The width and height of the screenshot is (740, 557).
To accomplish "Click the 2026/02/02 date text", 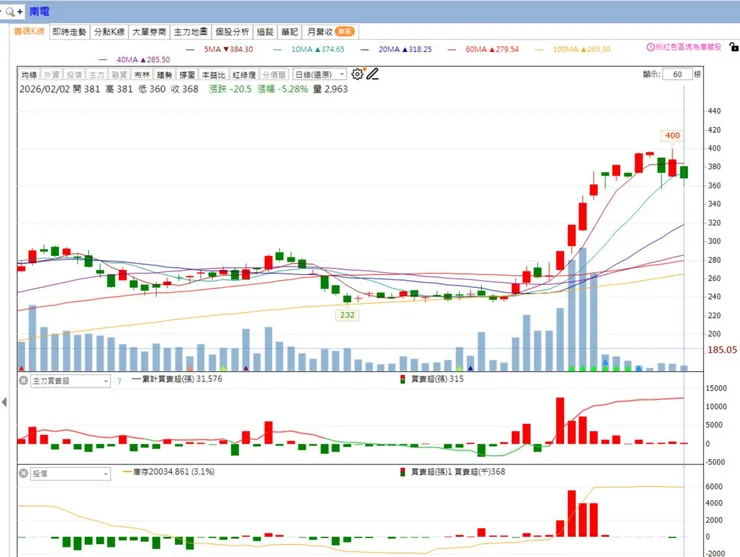I will point(42,89).
